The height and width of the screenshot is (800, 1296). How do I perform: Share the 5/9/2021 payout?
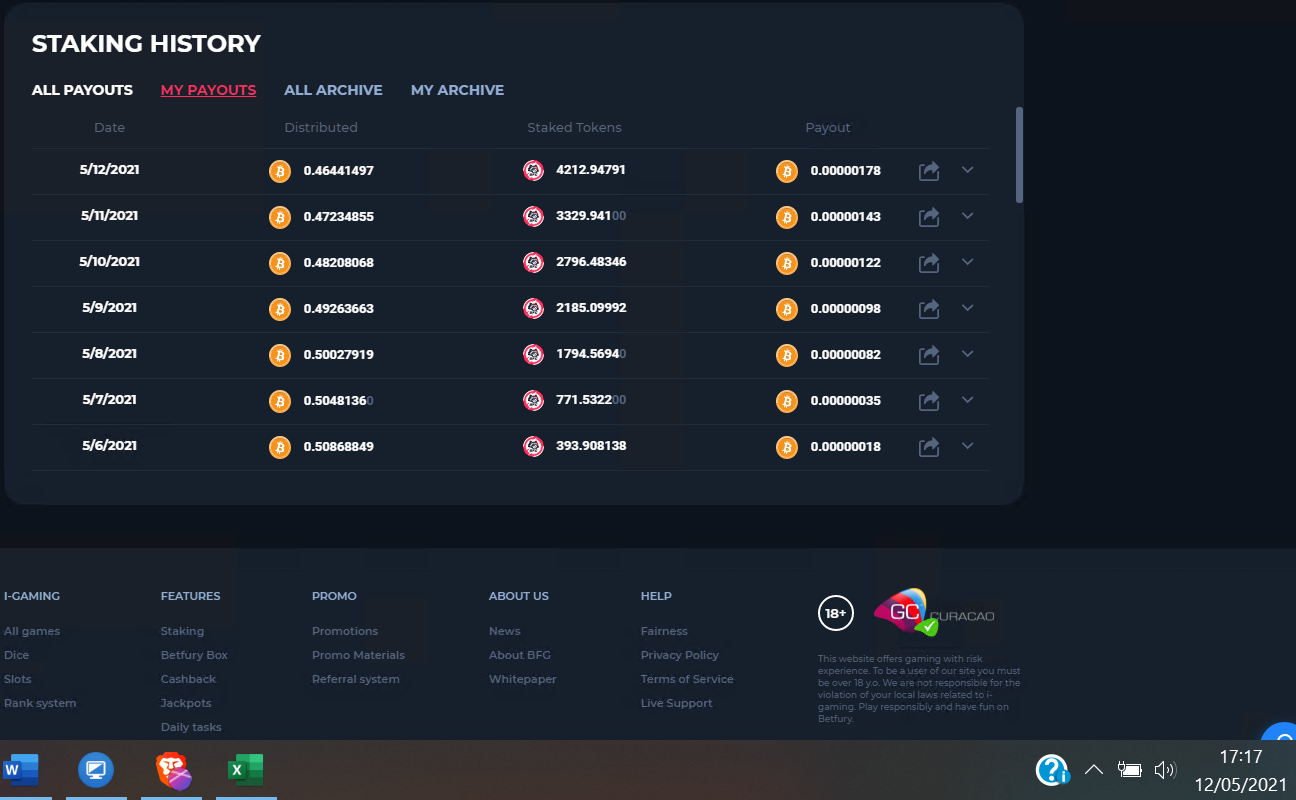pyautogui.click(x=929, y=309)
